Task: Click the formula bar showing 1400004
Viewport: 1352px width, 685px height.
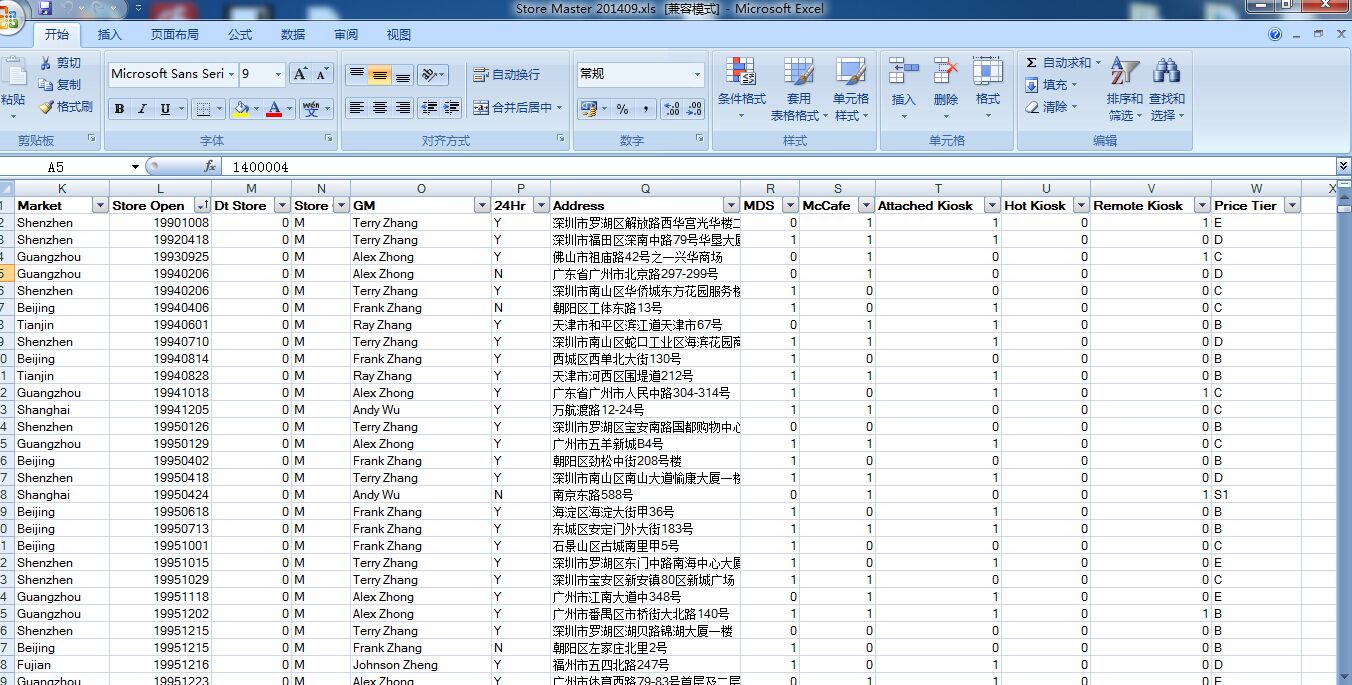Action: [778, 167]
